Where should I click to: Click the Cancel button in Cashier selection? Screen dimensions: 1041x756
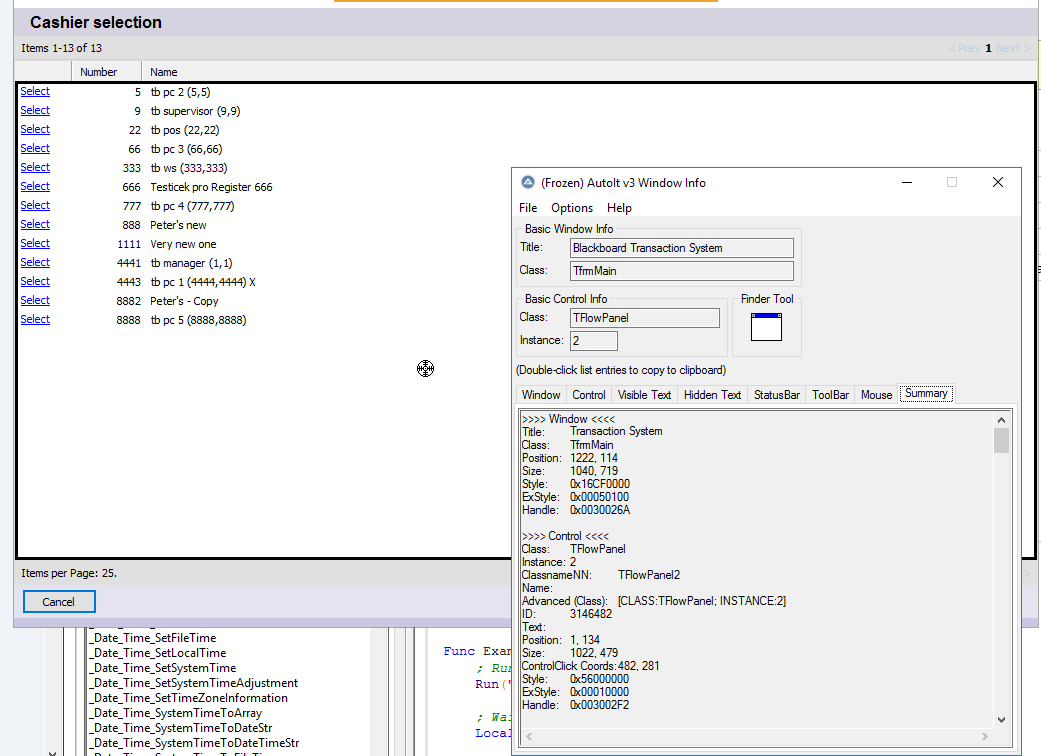click(x=59, y=601)
